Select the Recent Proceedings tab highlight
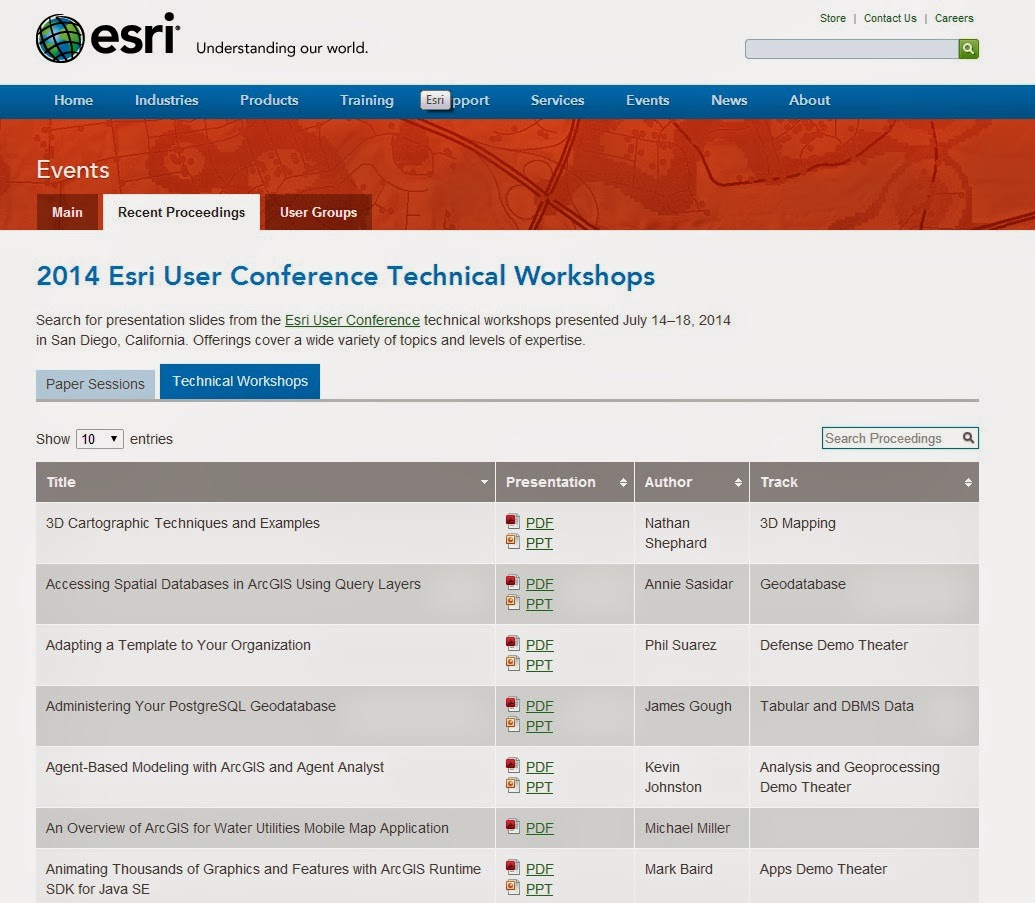This screenshot has height=903, width=1035. pos(181,212)
